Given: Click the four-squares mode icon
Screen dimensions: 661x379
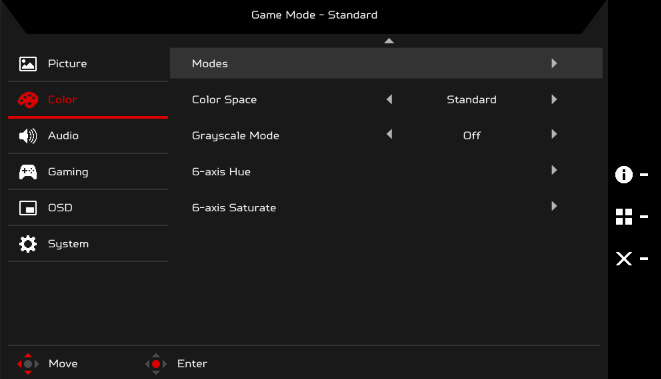Looking at the screenshot, I should pos(623,217).
